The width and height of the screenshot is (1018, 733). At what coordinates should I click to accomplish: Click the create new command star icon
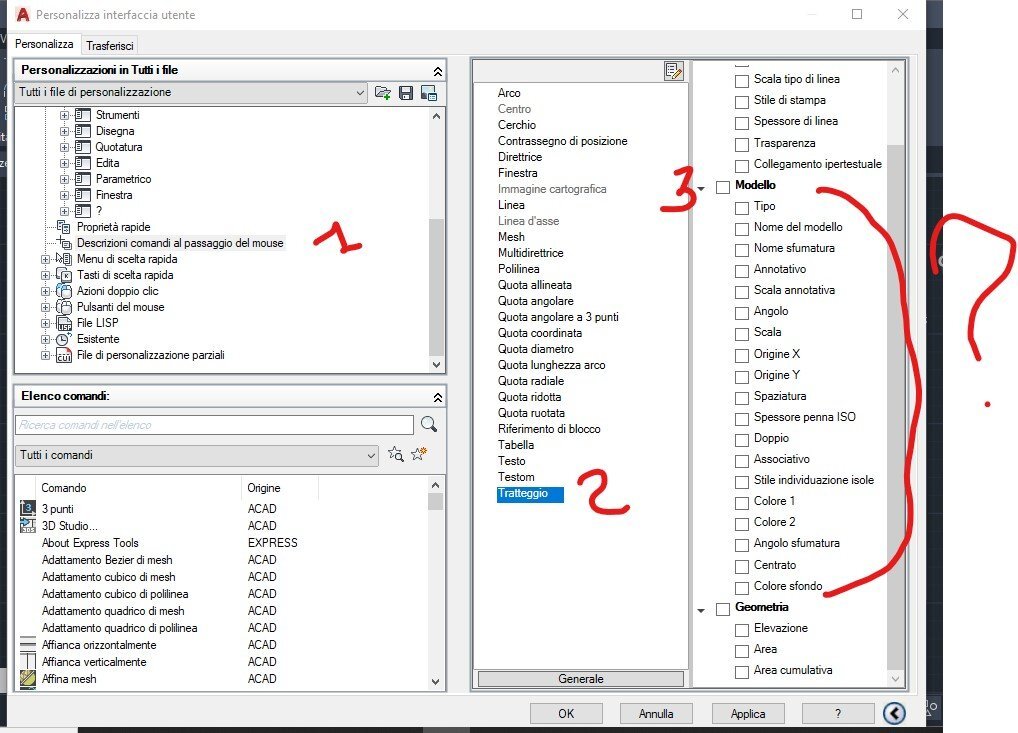click(x=419, y=454)
